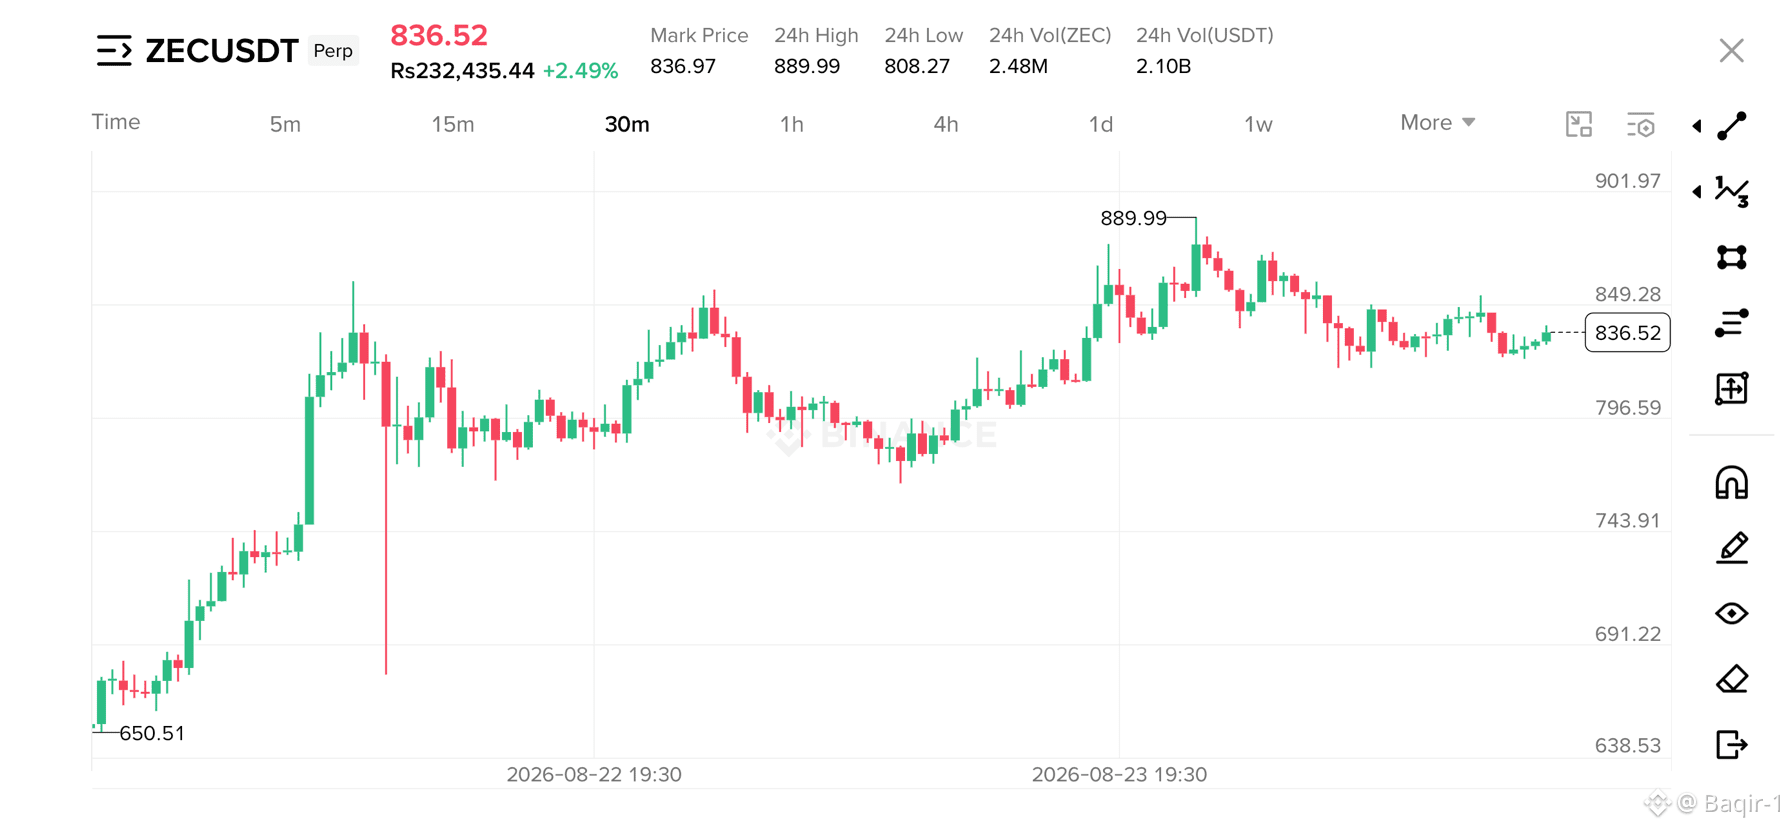This screenshot has height=828, width=1792.
Task: Toggle the magnet snap mode
Action: [1732, 483]
